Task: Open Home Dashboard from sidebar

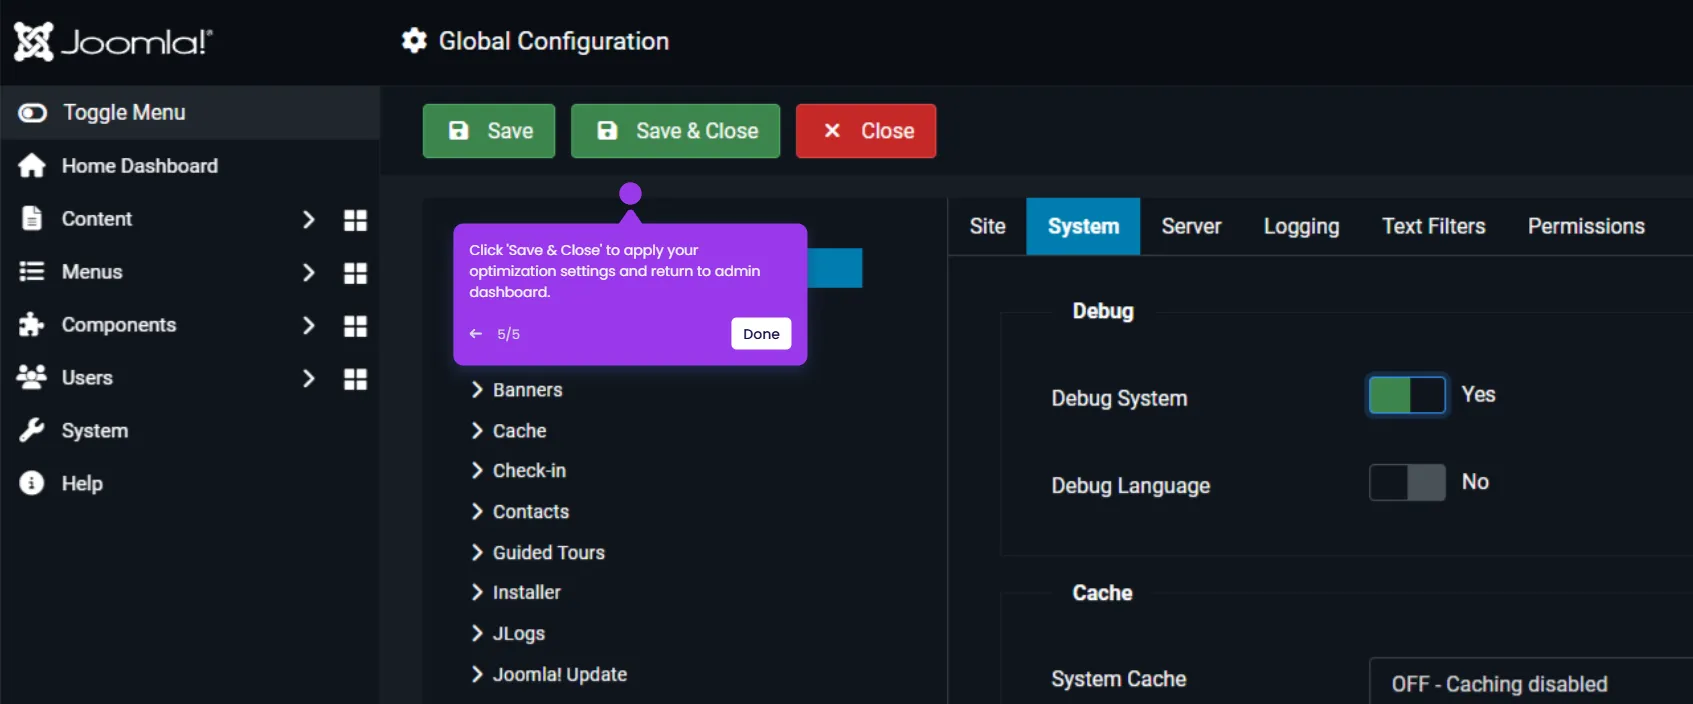Action: (x=140, y=166)
